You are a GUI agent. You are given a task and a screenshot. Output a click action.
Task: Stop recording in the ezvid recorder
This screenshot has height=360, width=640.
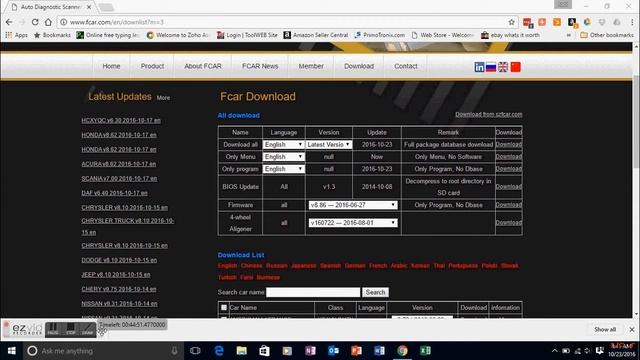click(71, 329)
